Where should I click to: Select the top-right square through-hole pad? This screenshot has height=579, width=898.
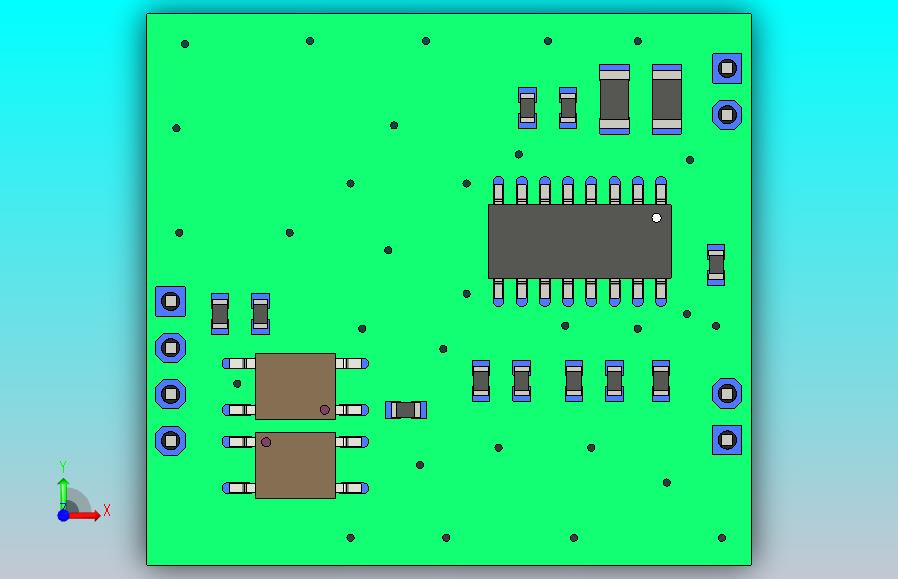tap(727, 69)
